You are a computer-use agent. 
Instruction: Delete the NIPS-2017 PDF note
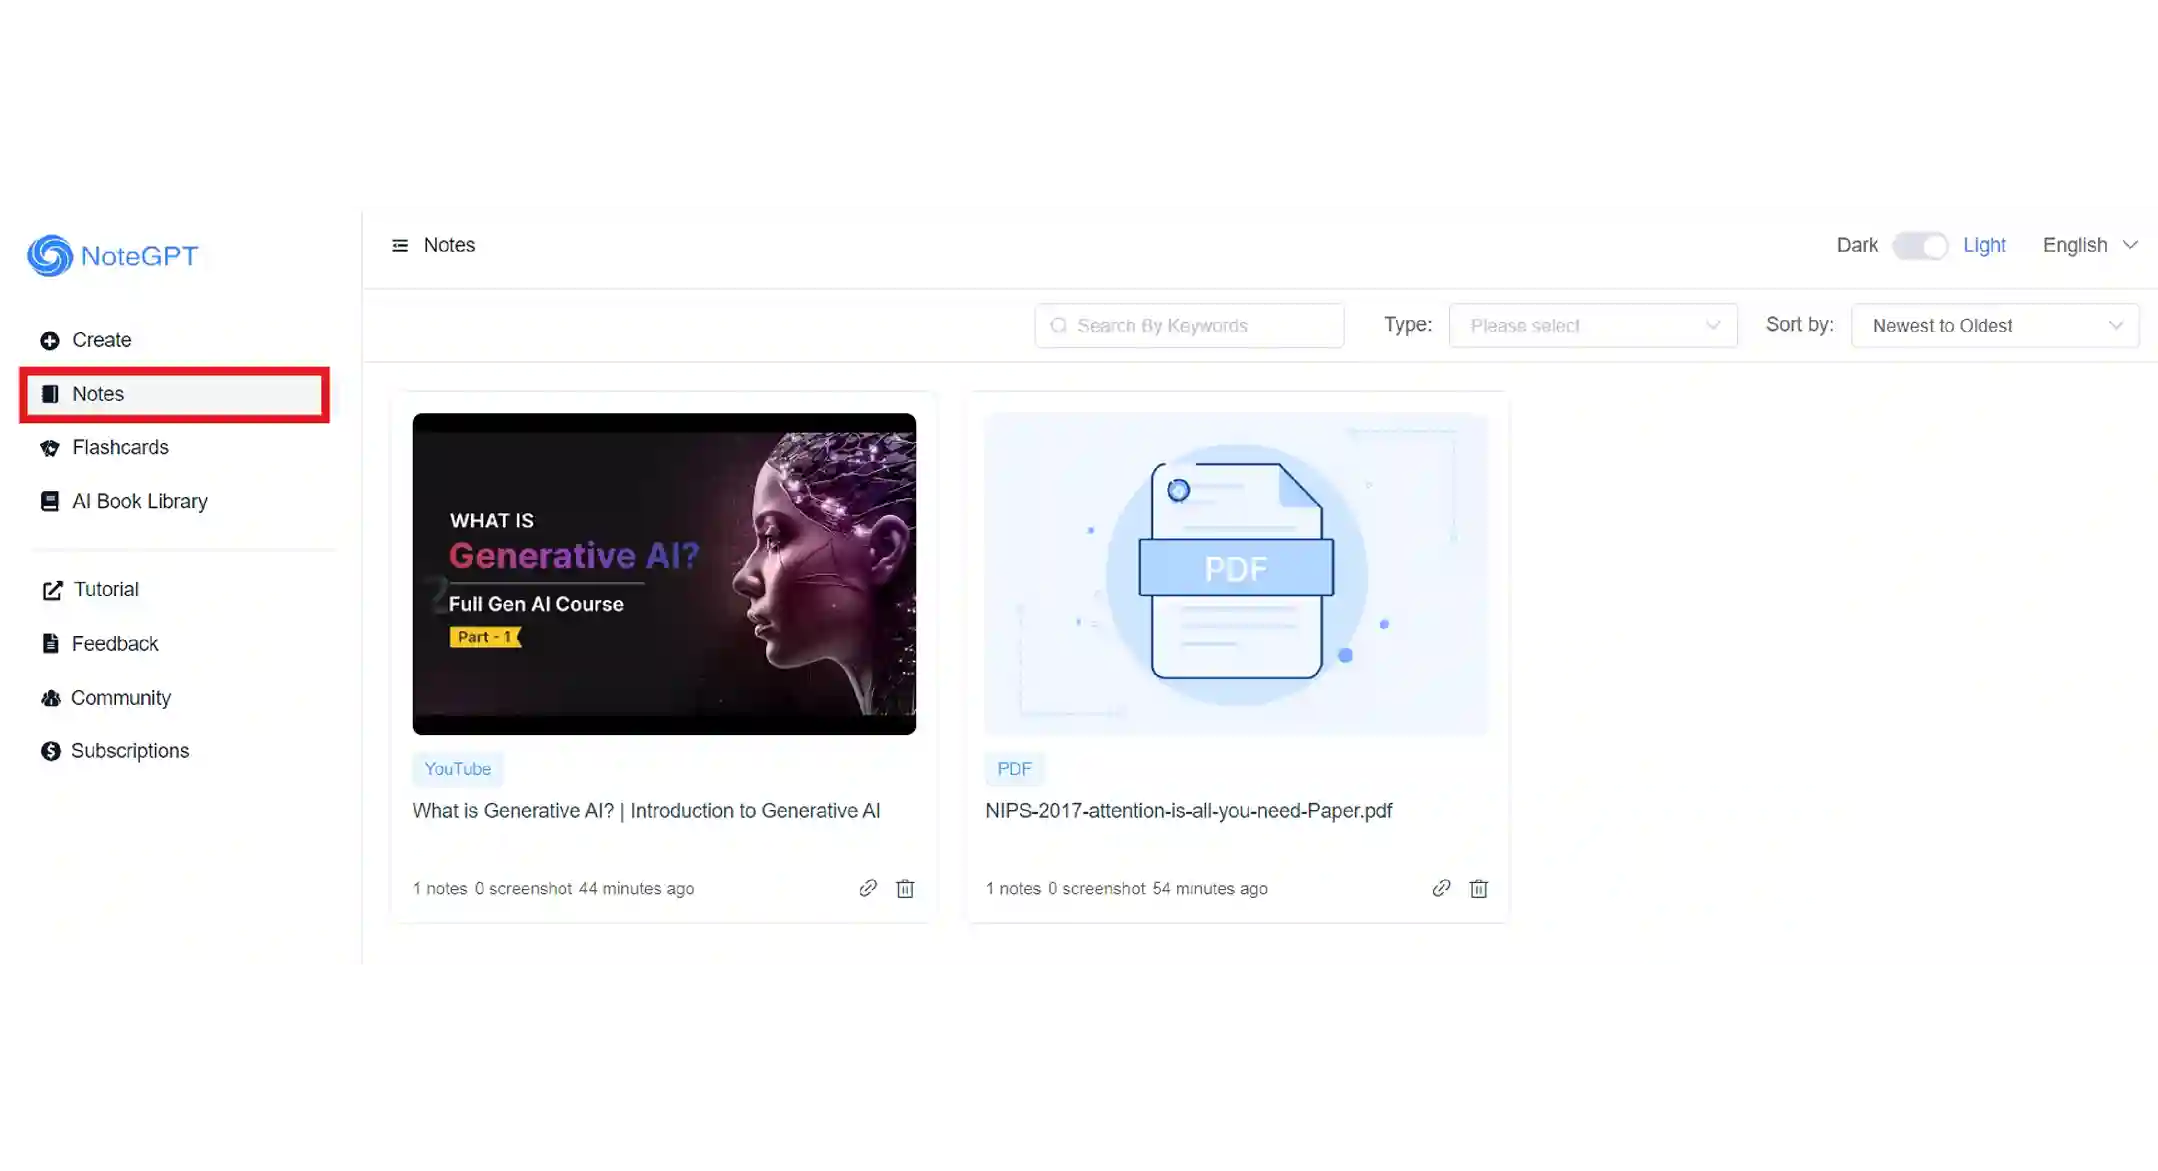point(1478,888)
